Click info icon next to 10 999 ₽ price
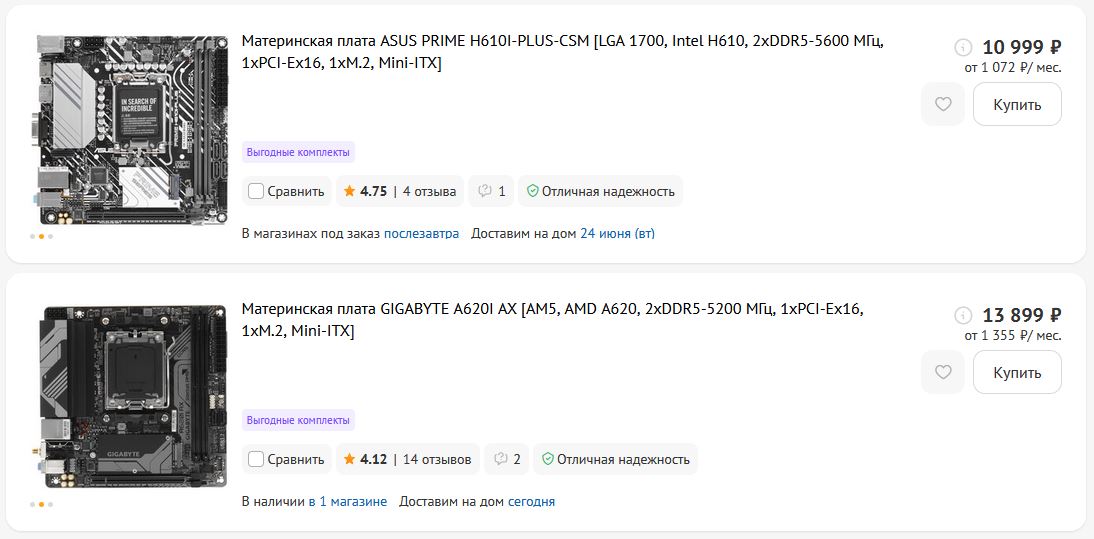Image resolution: width=1094 pixels, height=539 pixels. (x=963, y=47)
